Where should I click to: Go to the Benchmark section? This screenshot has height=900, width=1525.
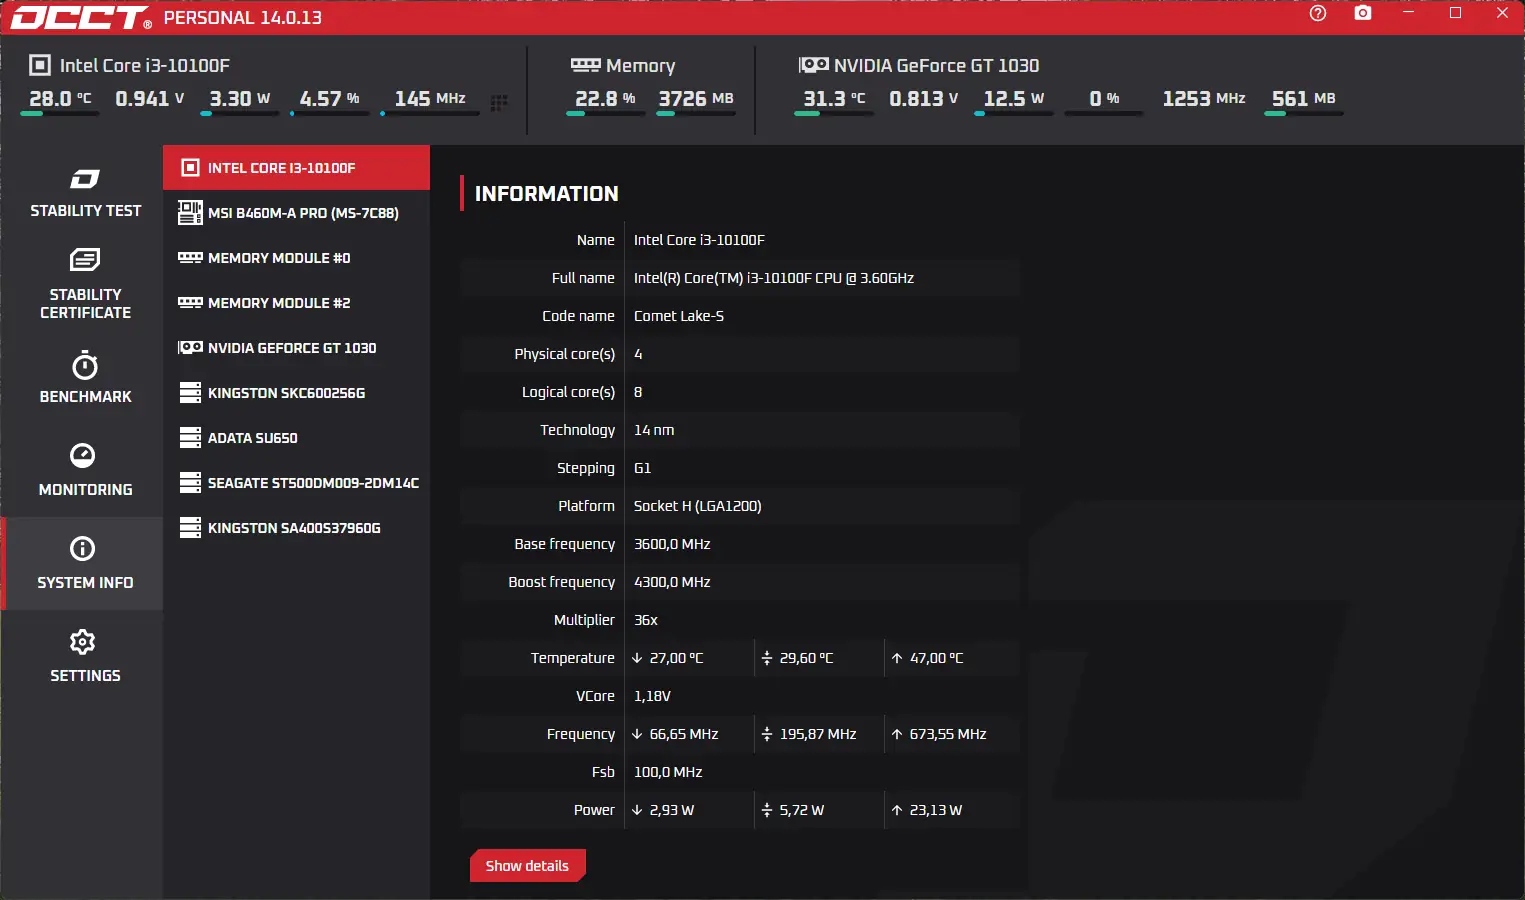point(85,377)
